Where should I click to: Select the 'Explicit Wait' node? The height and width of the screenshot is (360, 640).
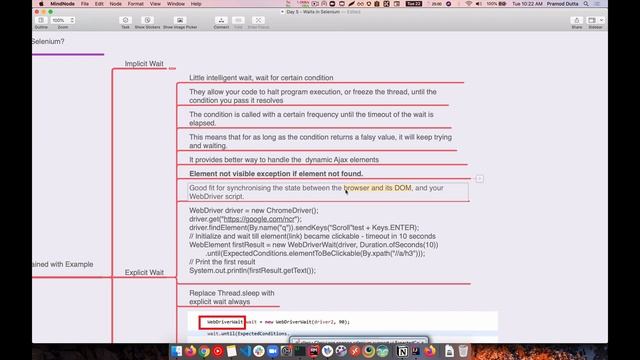(144, 272)
